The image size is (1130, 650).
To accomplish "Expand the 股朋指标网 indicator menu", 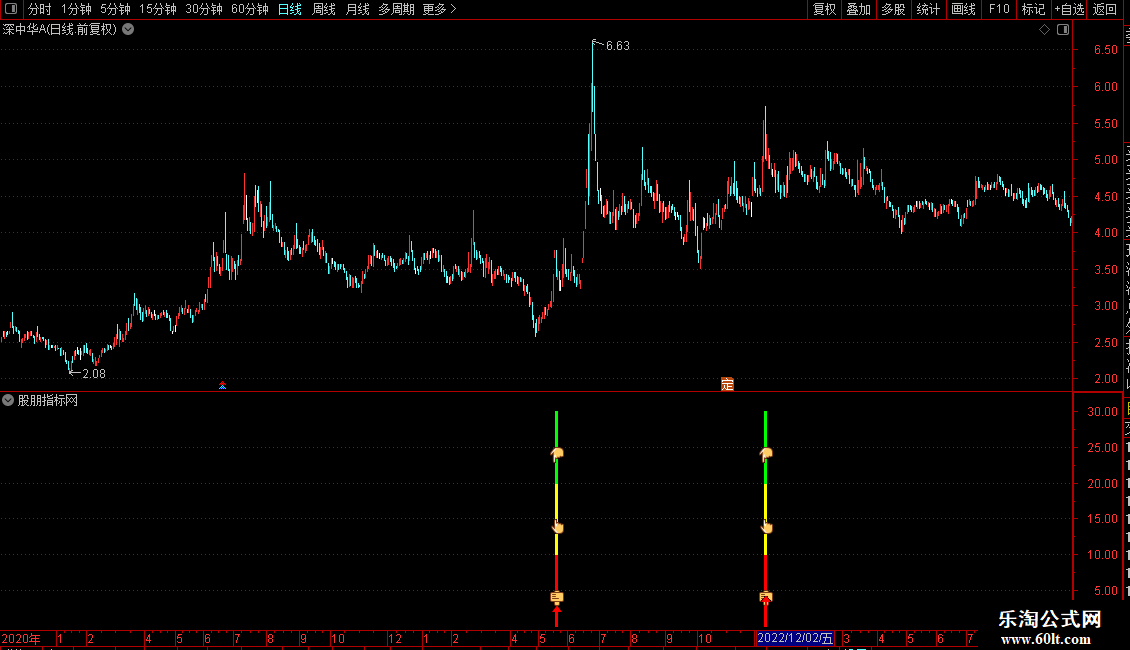I will (8, 400).
